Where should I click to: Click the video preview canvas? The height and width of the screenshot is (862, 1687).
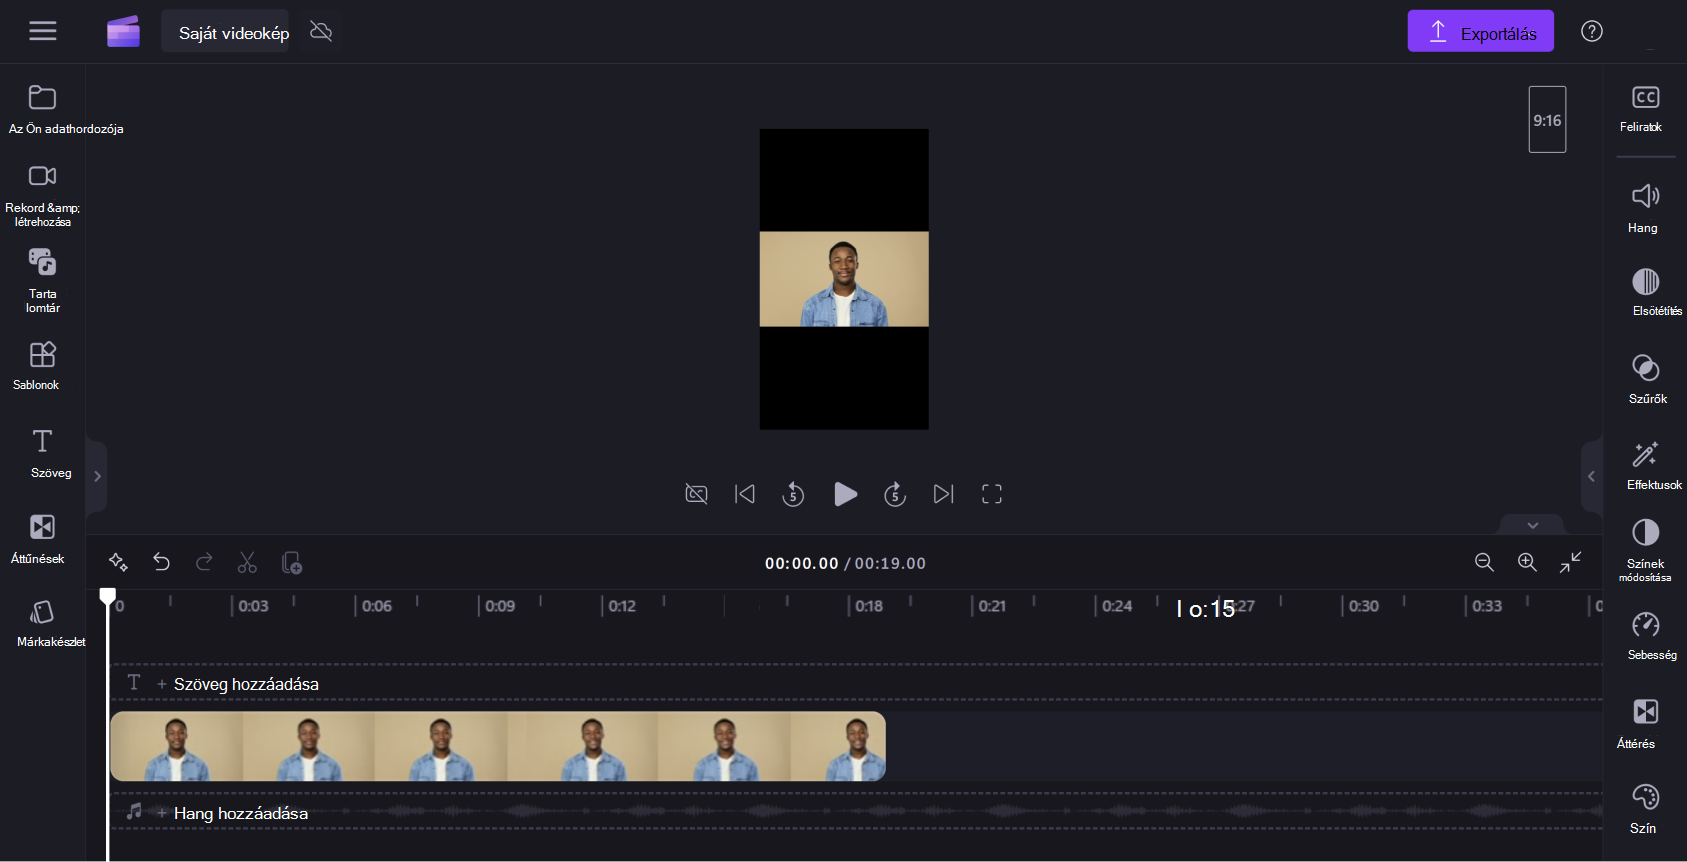click(844, 279)
